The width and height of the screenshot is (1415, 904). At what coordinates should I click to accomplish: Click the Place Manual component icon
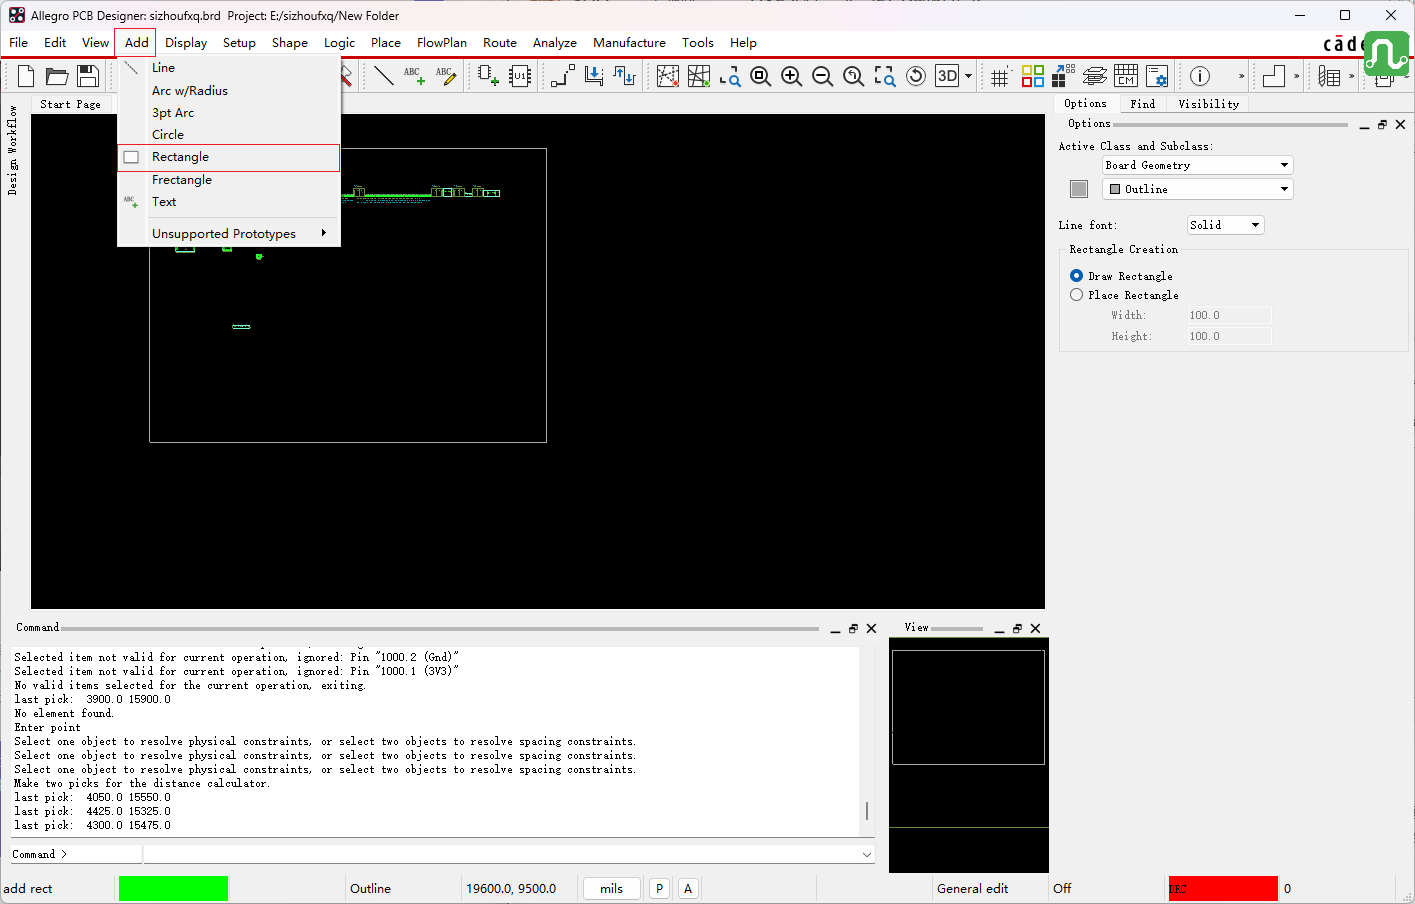(488, 76)
